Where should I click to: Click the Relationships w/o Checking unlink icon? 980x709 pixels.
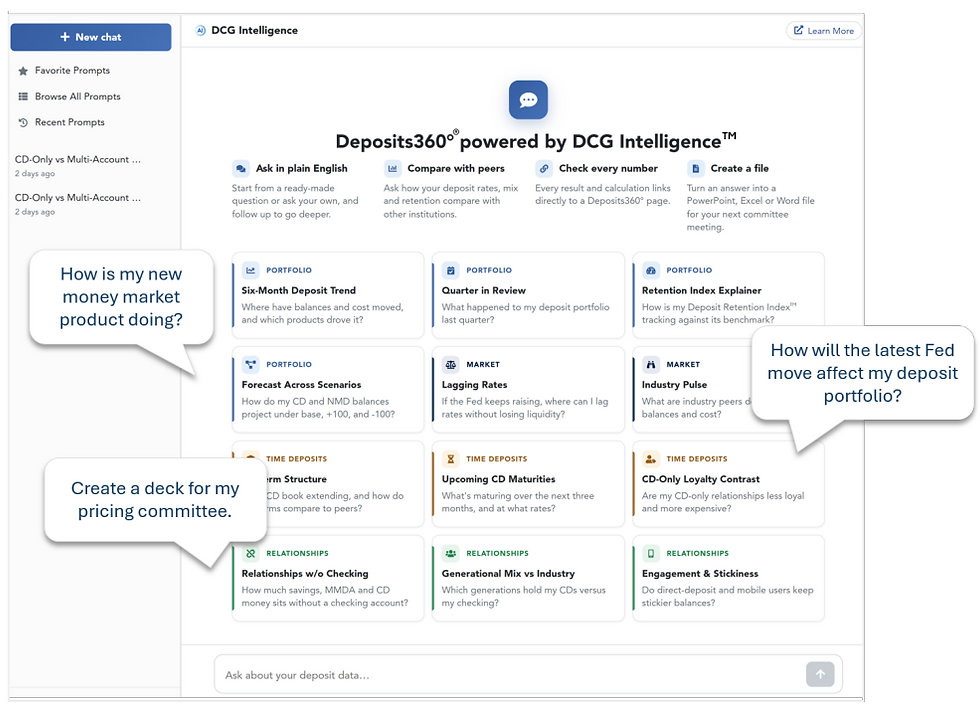click(251, 553)
